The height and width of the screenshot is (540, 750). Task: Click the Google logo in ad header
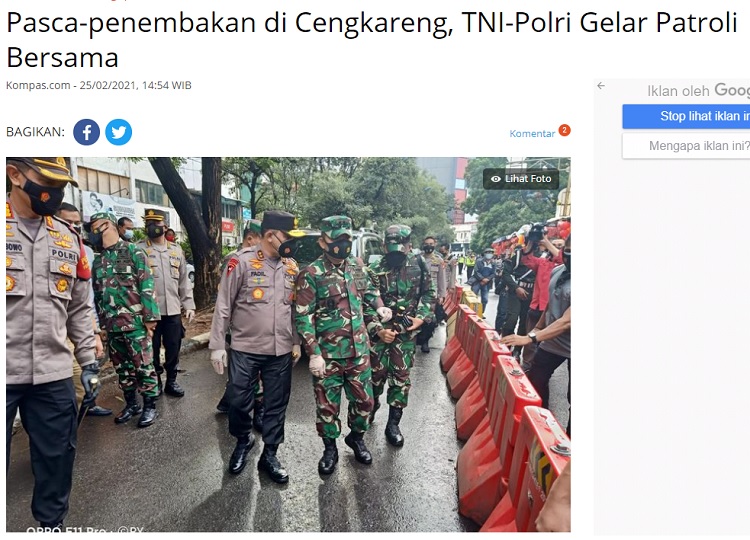point(732,90)
